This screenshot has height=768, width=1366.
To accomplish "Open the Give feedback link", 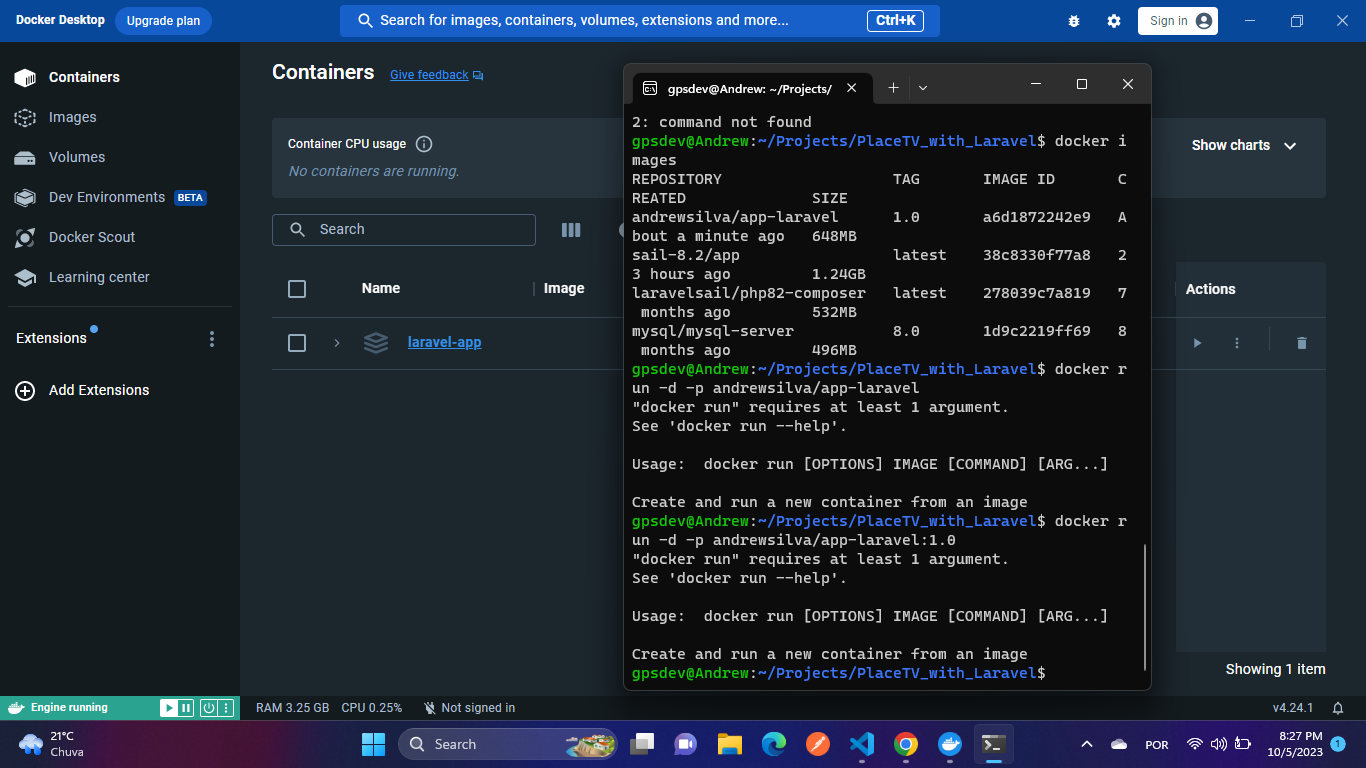I will coord(429,75).
